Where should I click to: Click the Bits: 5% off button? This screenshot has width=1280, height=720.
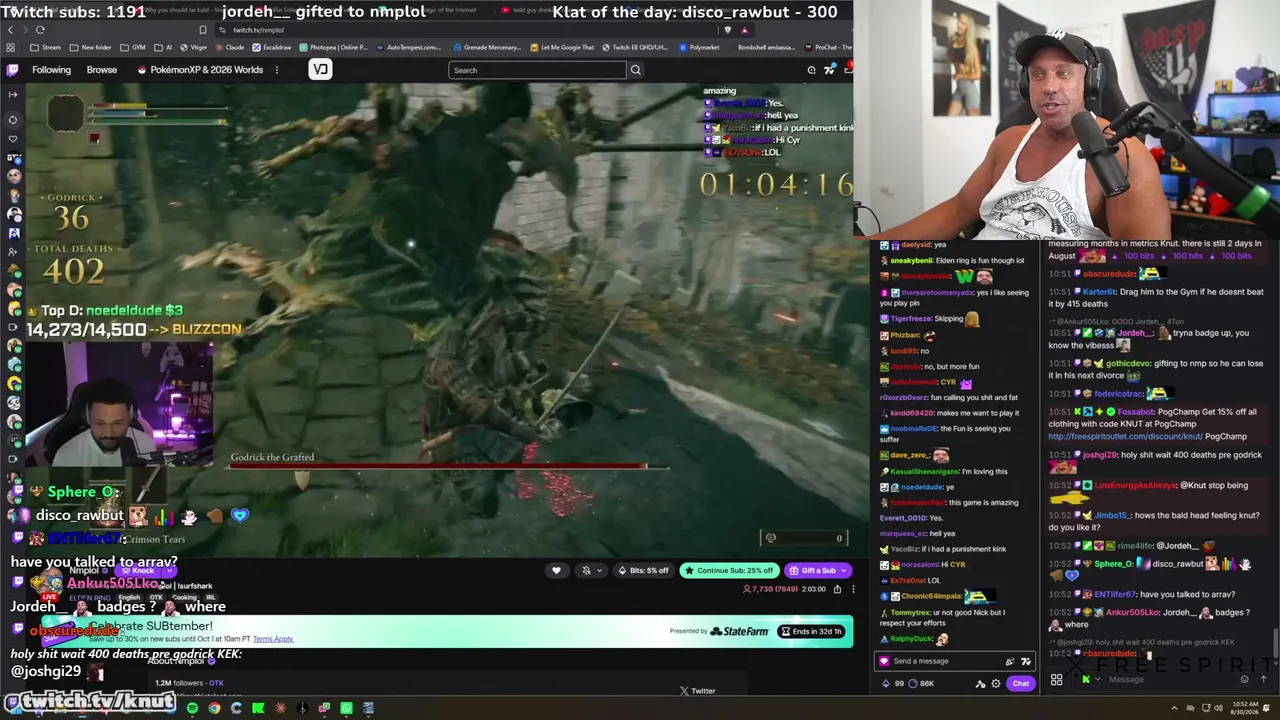(644, 570)
